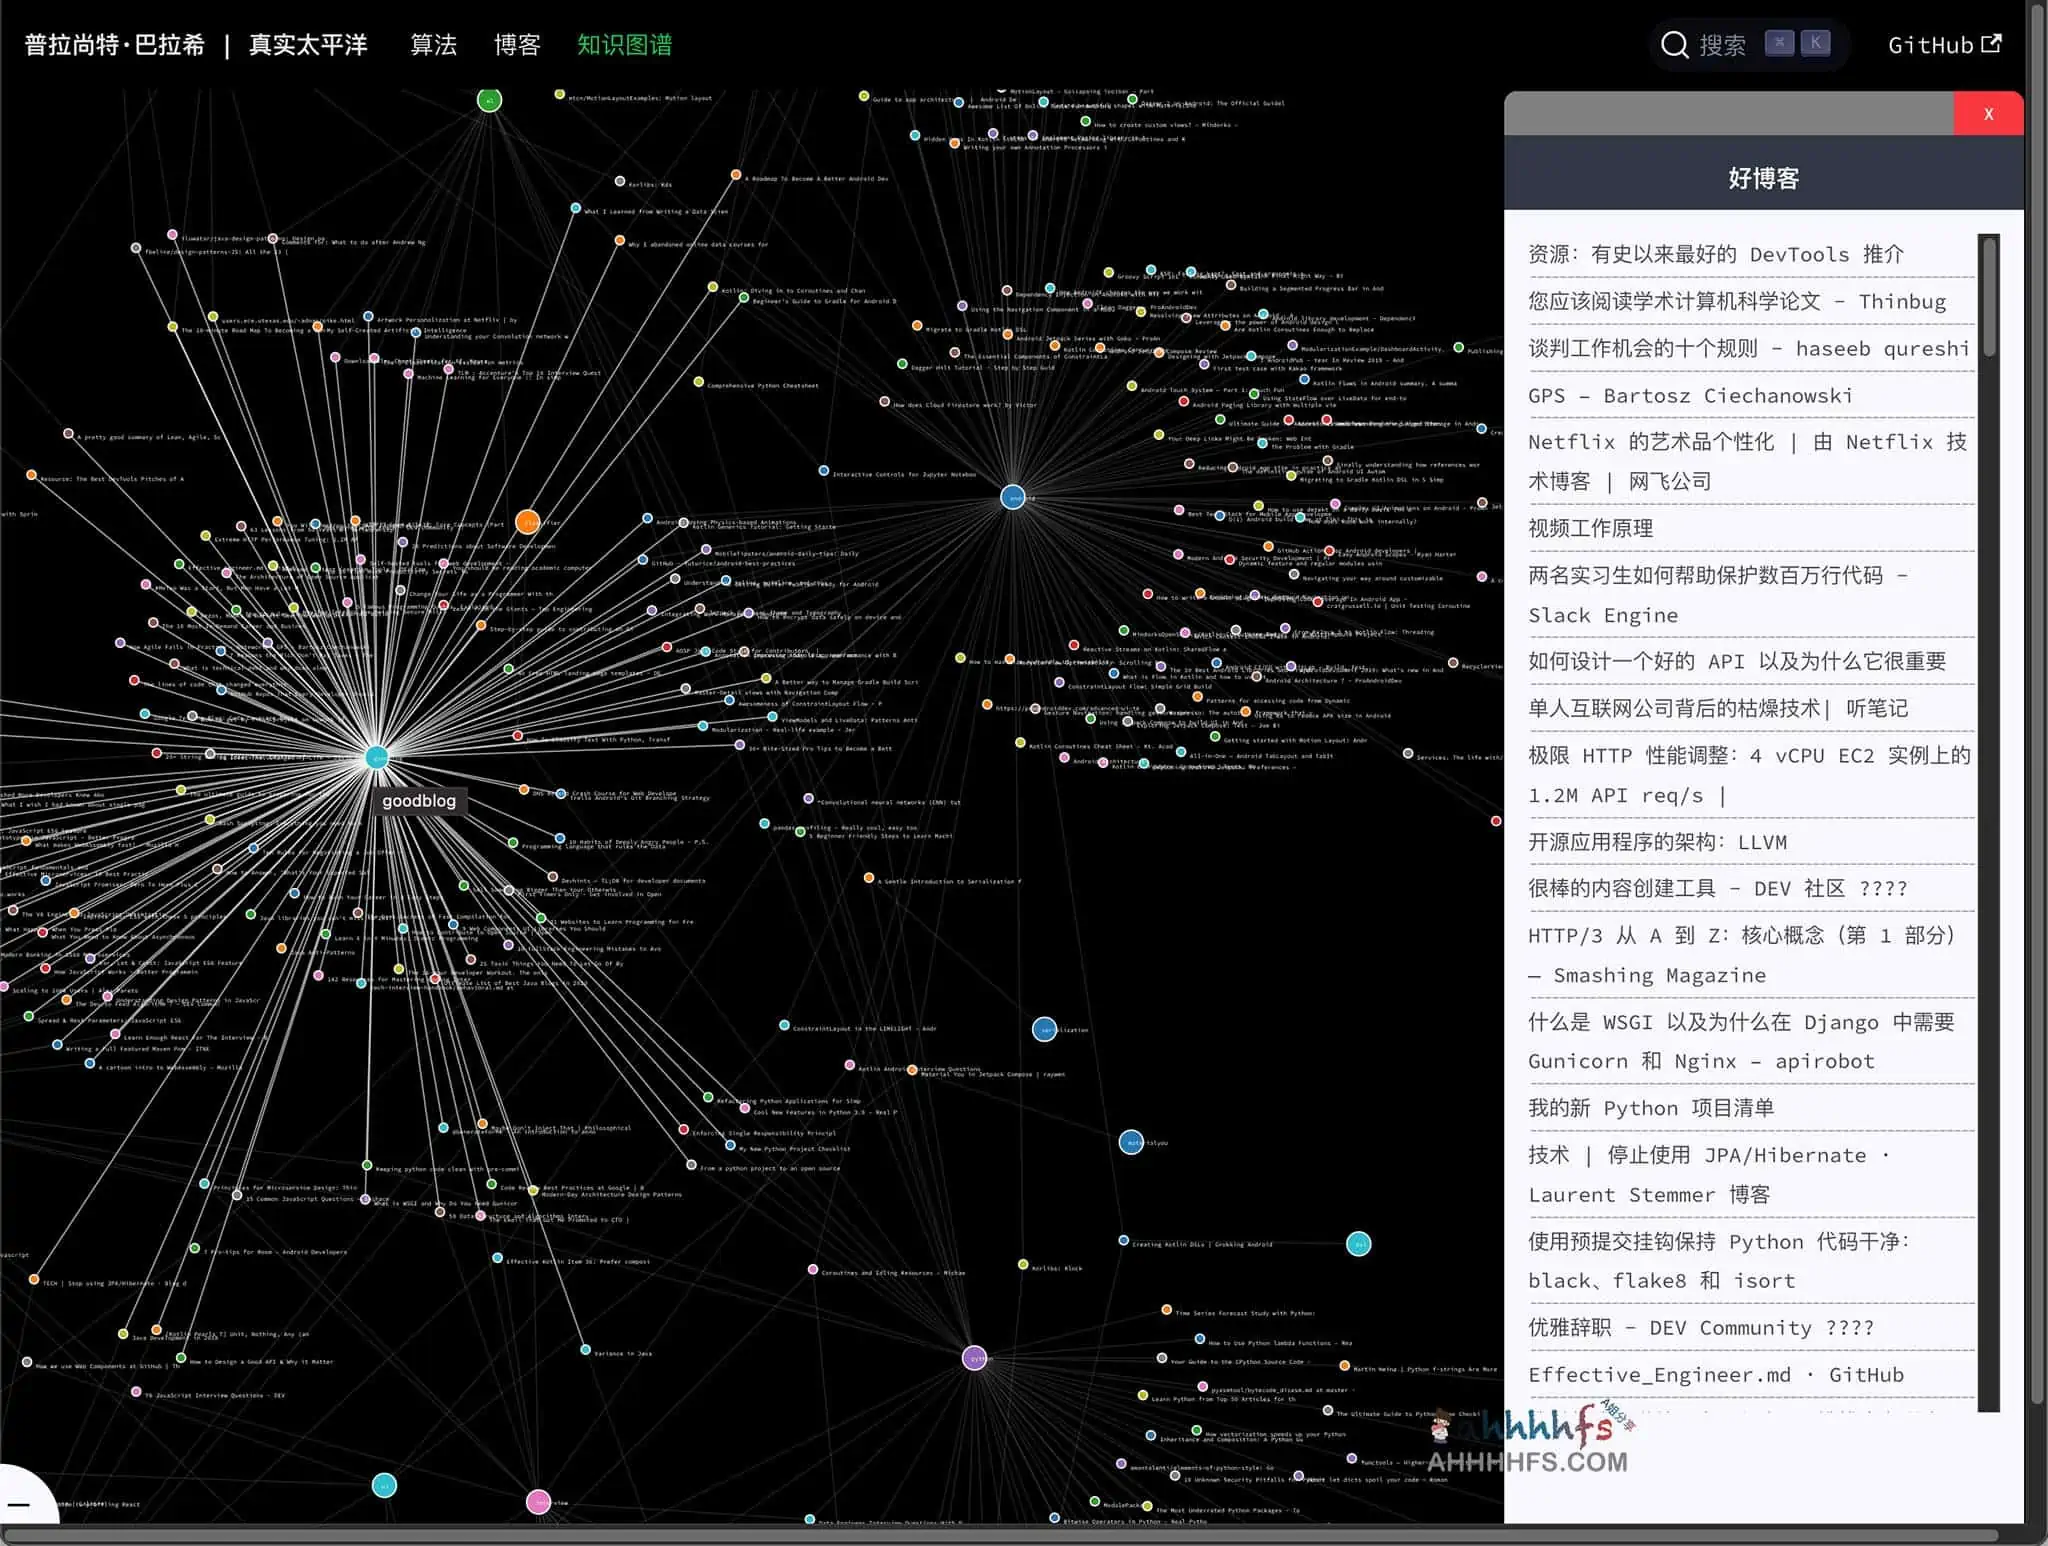Click the pink node at the bottom of graph
The width and height of the screenshot is (2048, 1546).
coord(539,1500)
